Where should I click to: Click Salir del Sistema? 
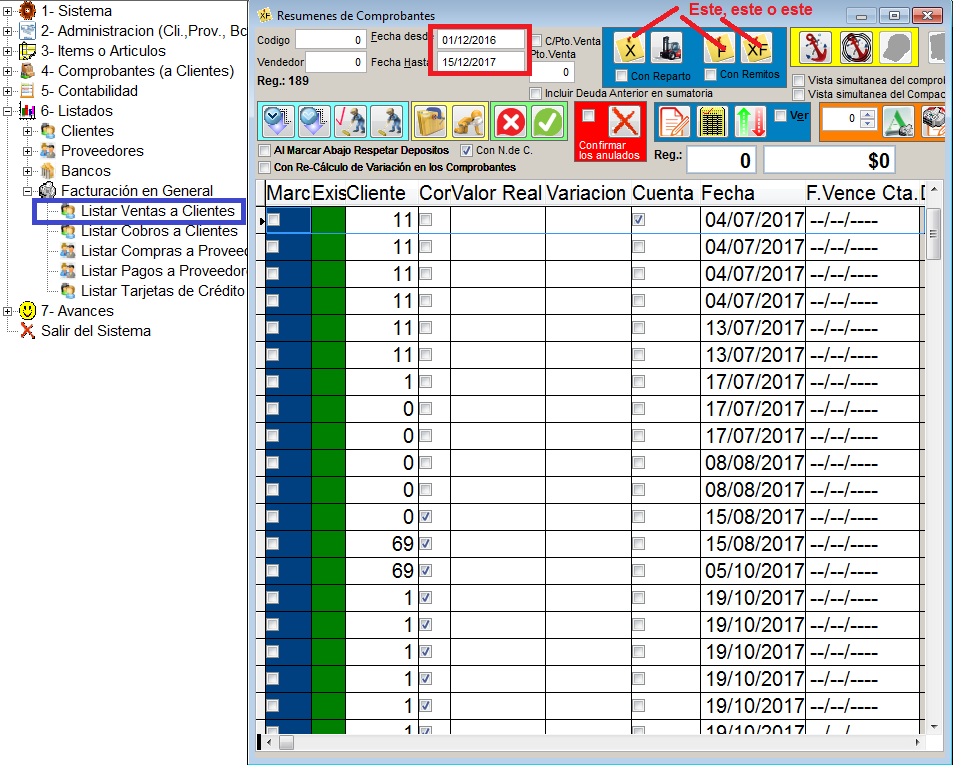click(x=96, y=331)
